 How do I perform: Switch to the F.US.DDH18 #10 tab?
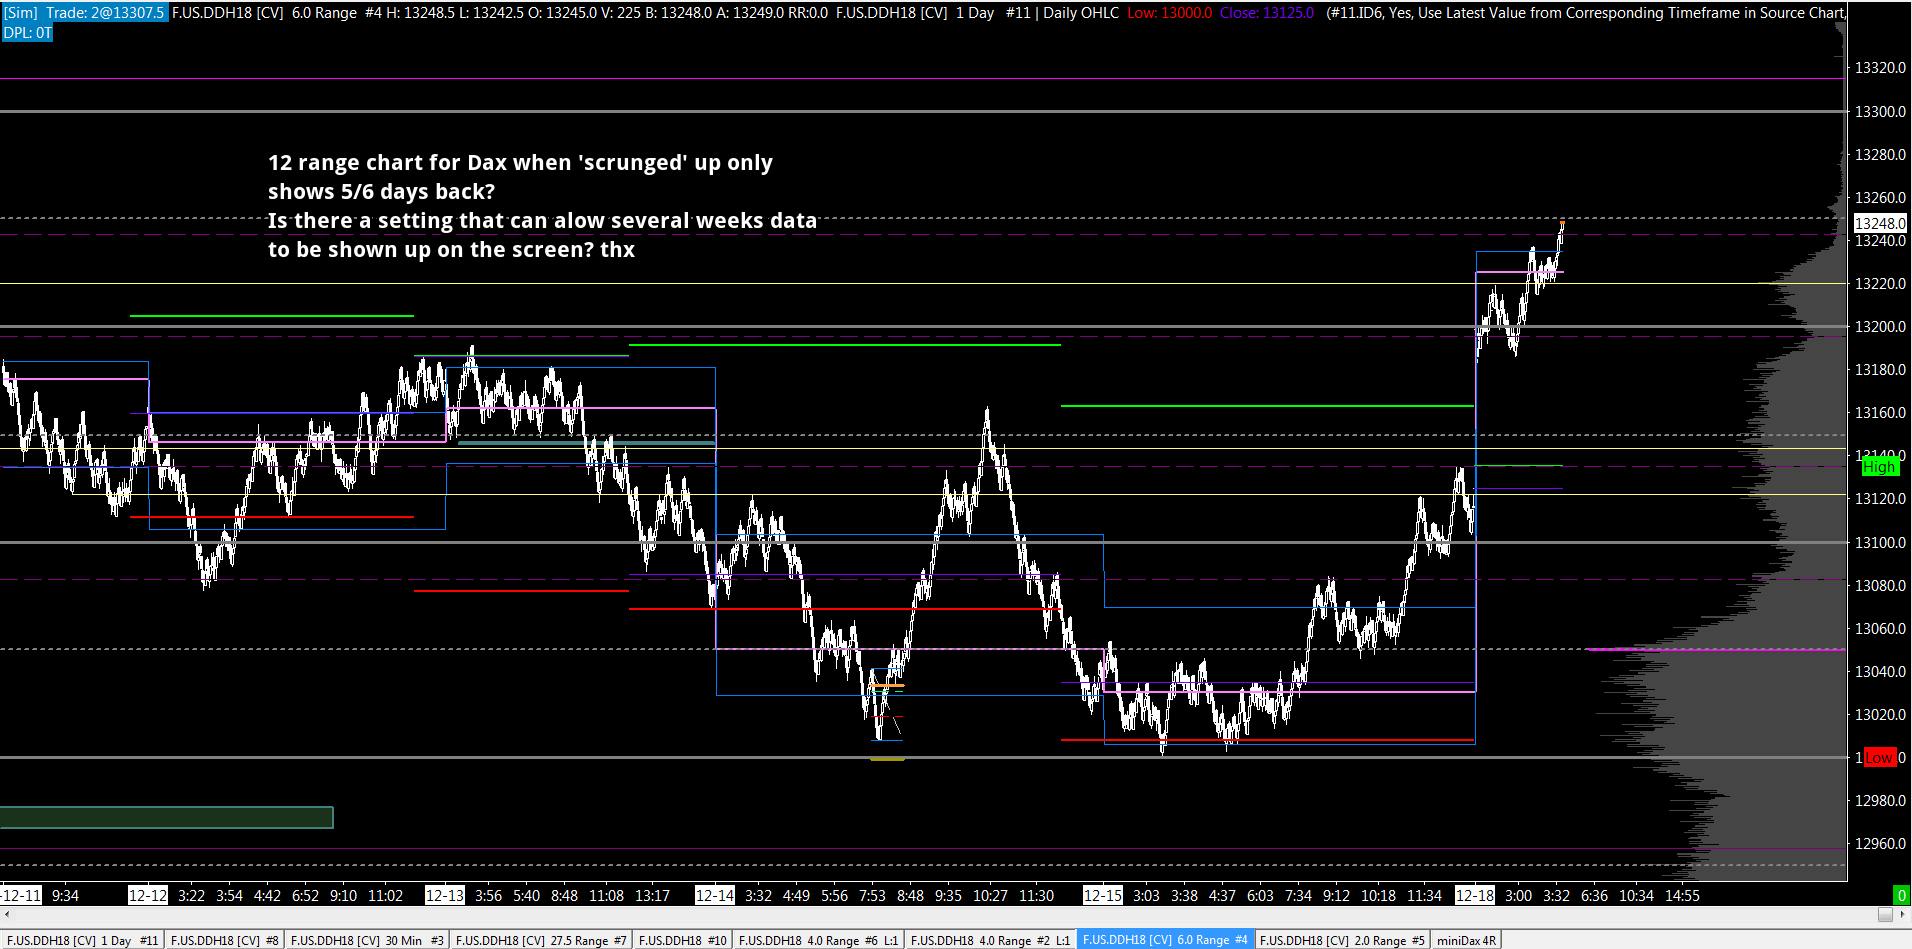(x=683, y=940)
